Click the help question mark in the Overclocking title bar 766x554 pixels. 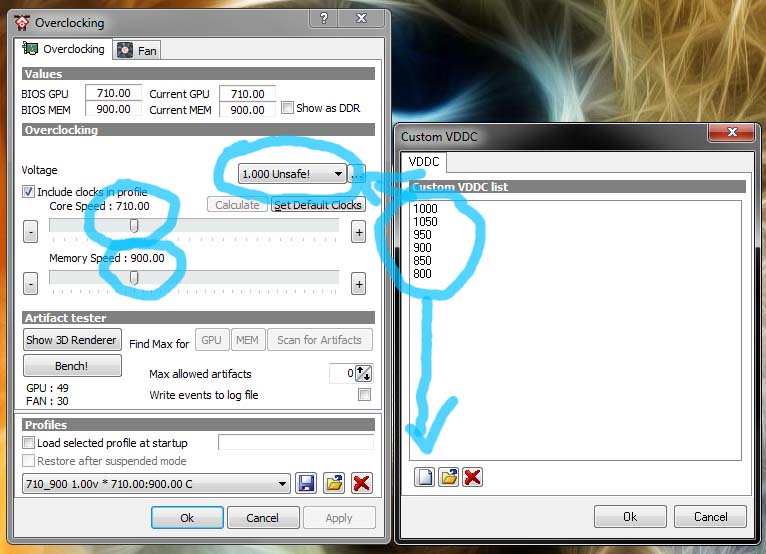coord(324,18)
